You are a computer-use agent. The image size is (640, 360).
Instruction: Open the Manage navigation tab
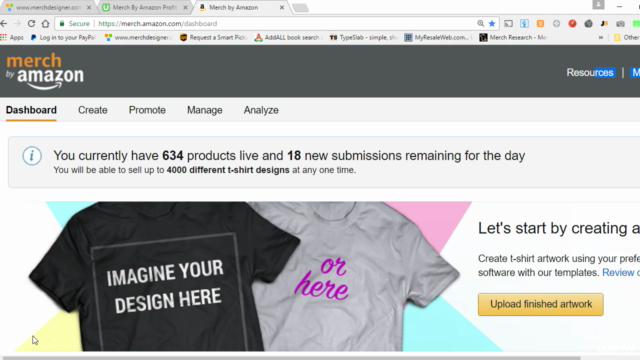[204, 110]
